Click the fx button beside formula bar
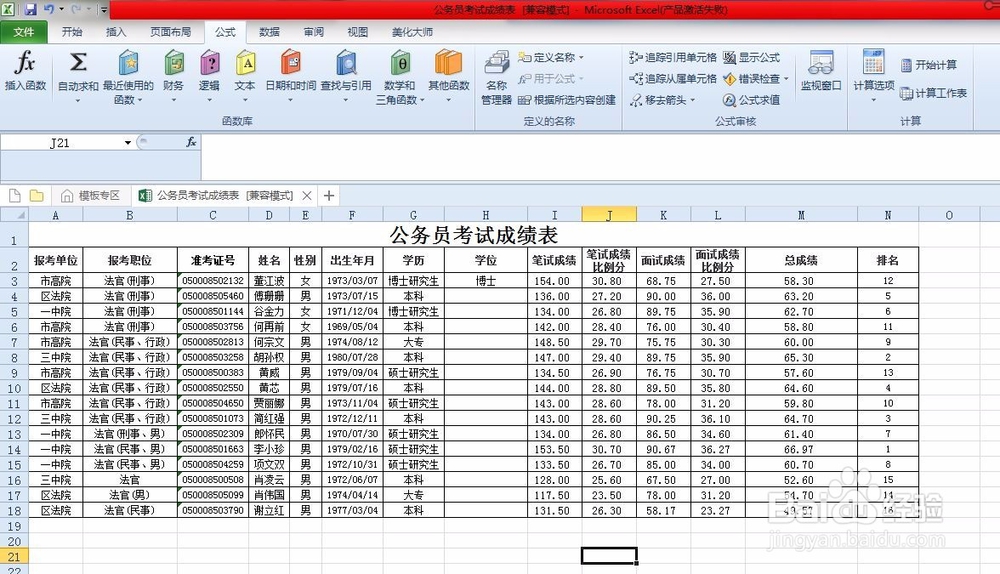 pyautogui.click(x=191, y=142)
